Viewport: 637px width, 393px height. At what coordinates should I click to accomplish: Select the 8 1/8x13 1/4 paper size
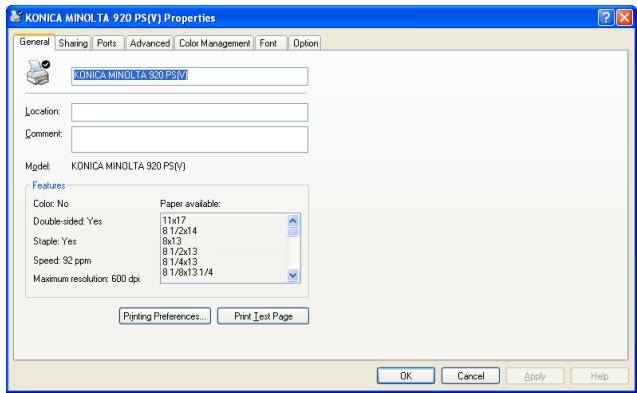coord(188,272)
